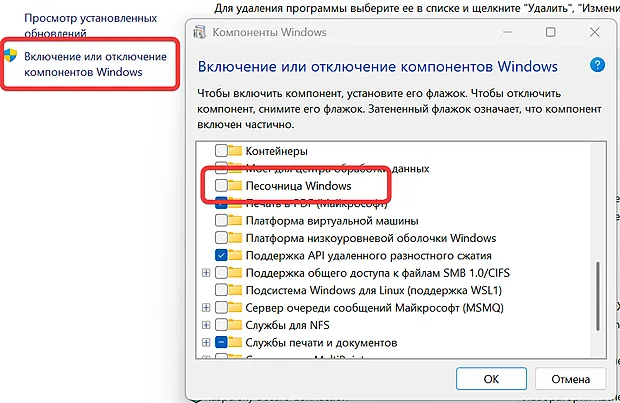Enable the Песочница Windows checkbox
The height and width of the screenshot is (403, 620).
tap(221, 185)
